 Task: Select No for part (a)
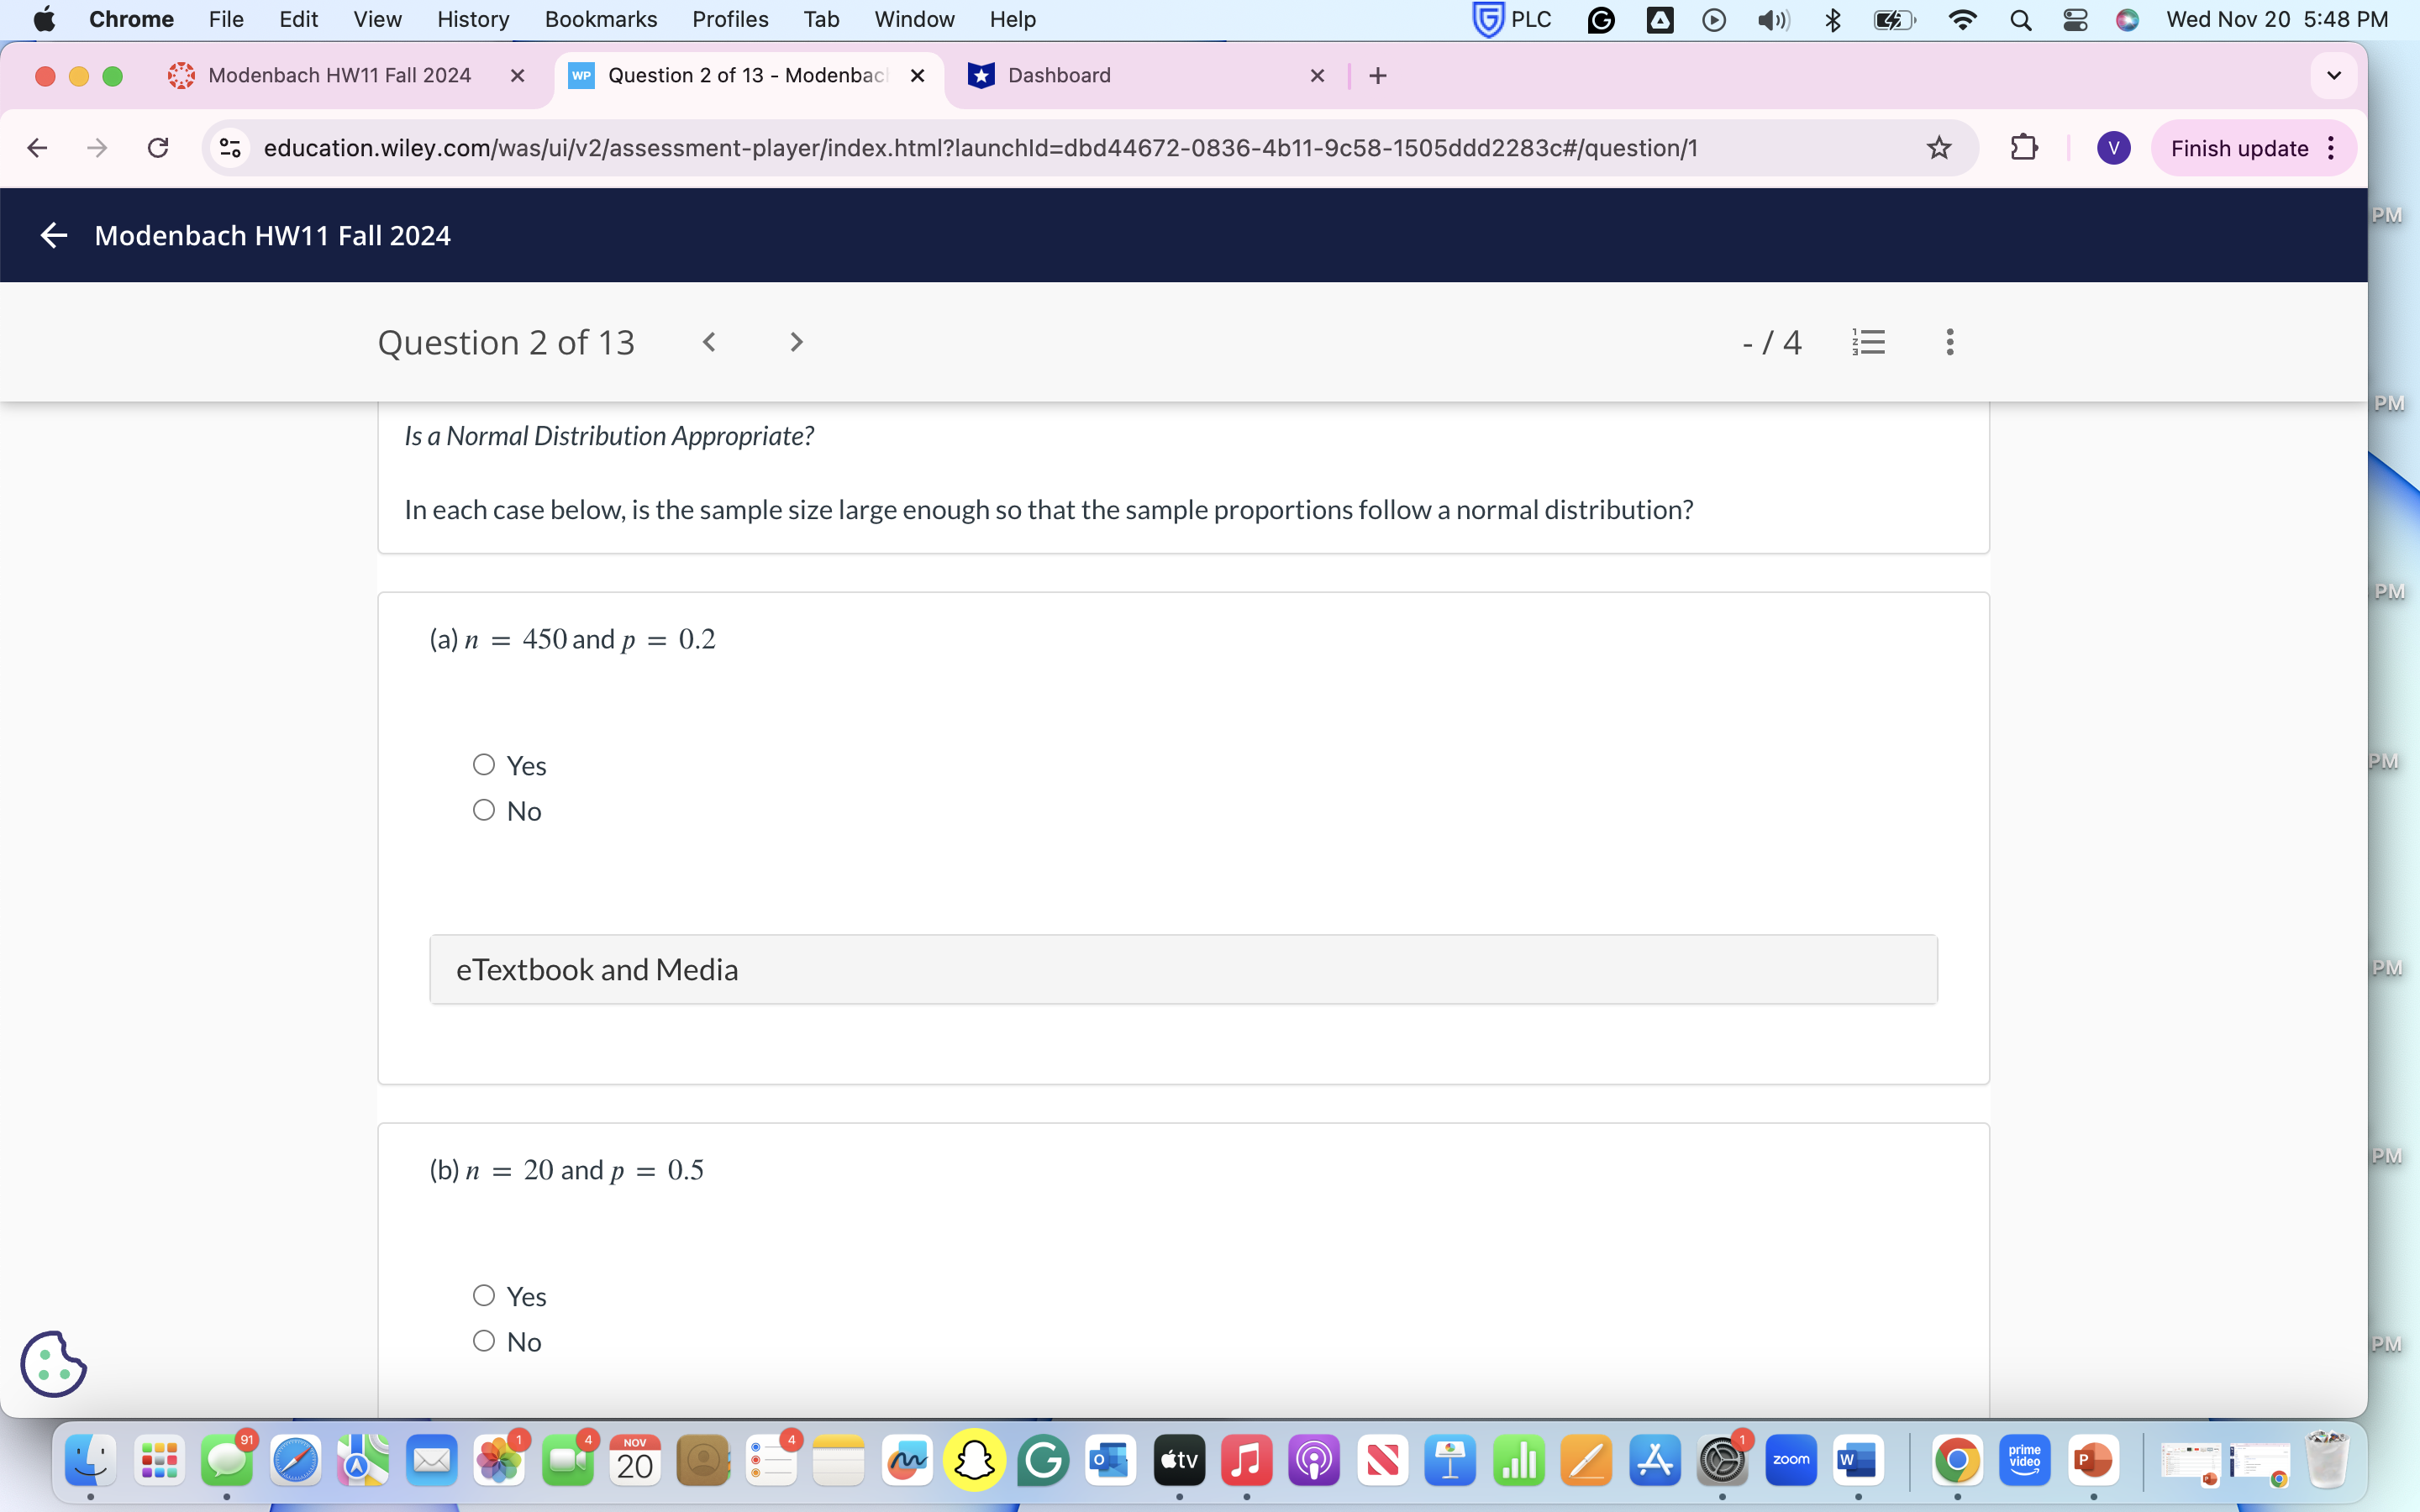[x=484, y=809]
